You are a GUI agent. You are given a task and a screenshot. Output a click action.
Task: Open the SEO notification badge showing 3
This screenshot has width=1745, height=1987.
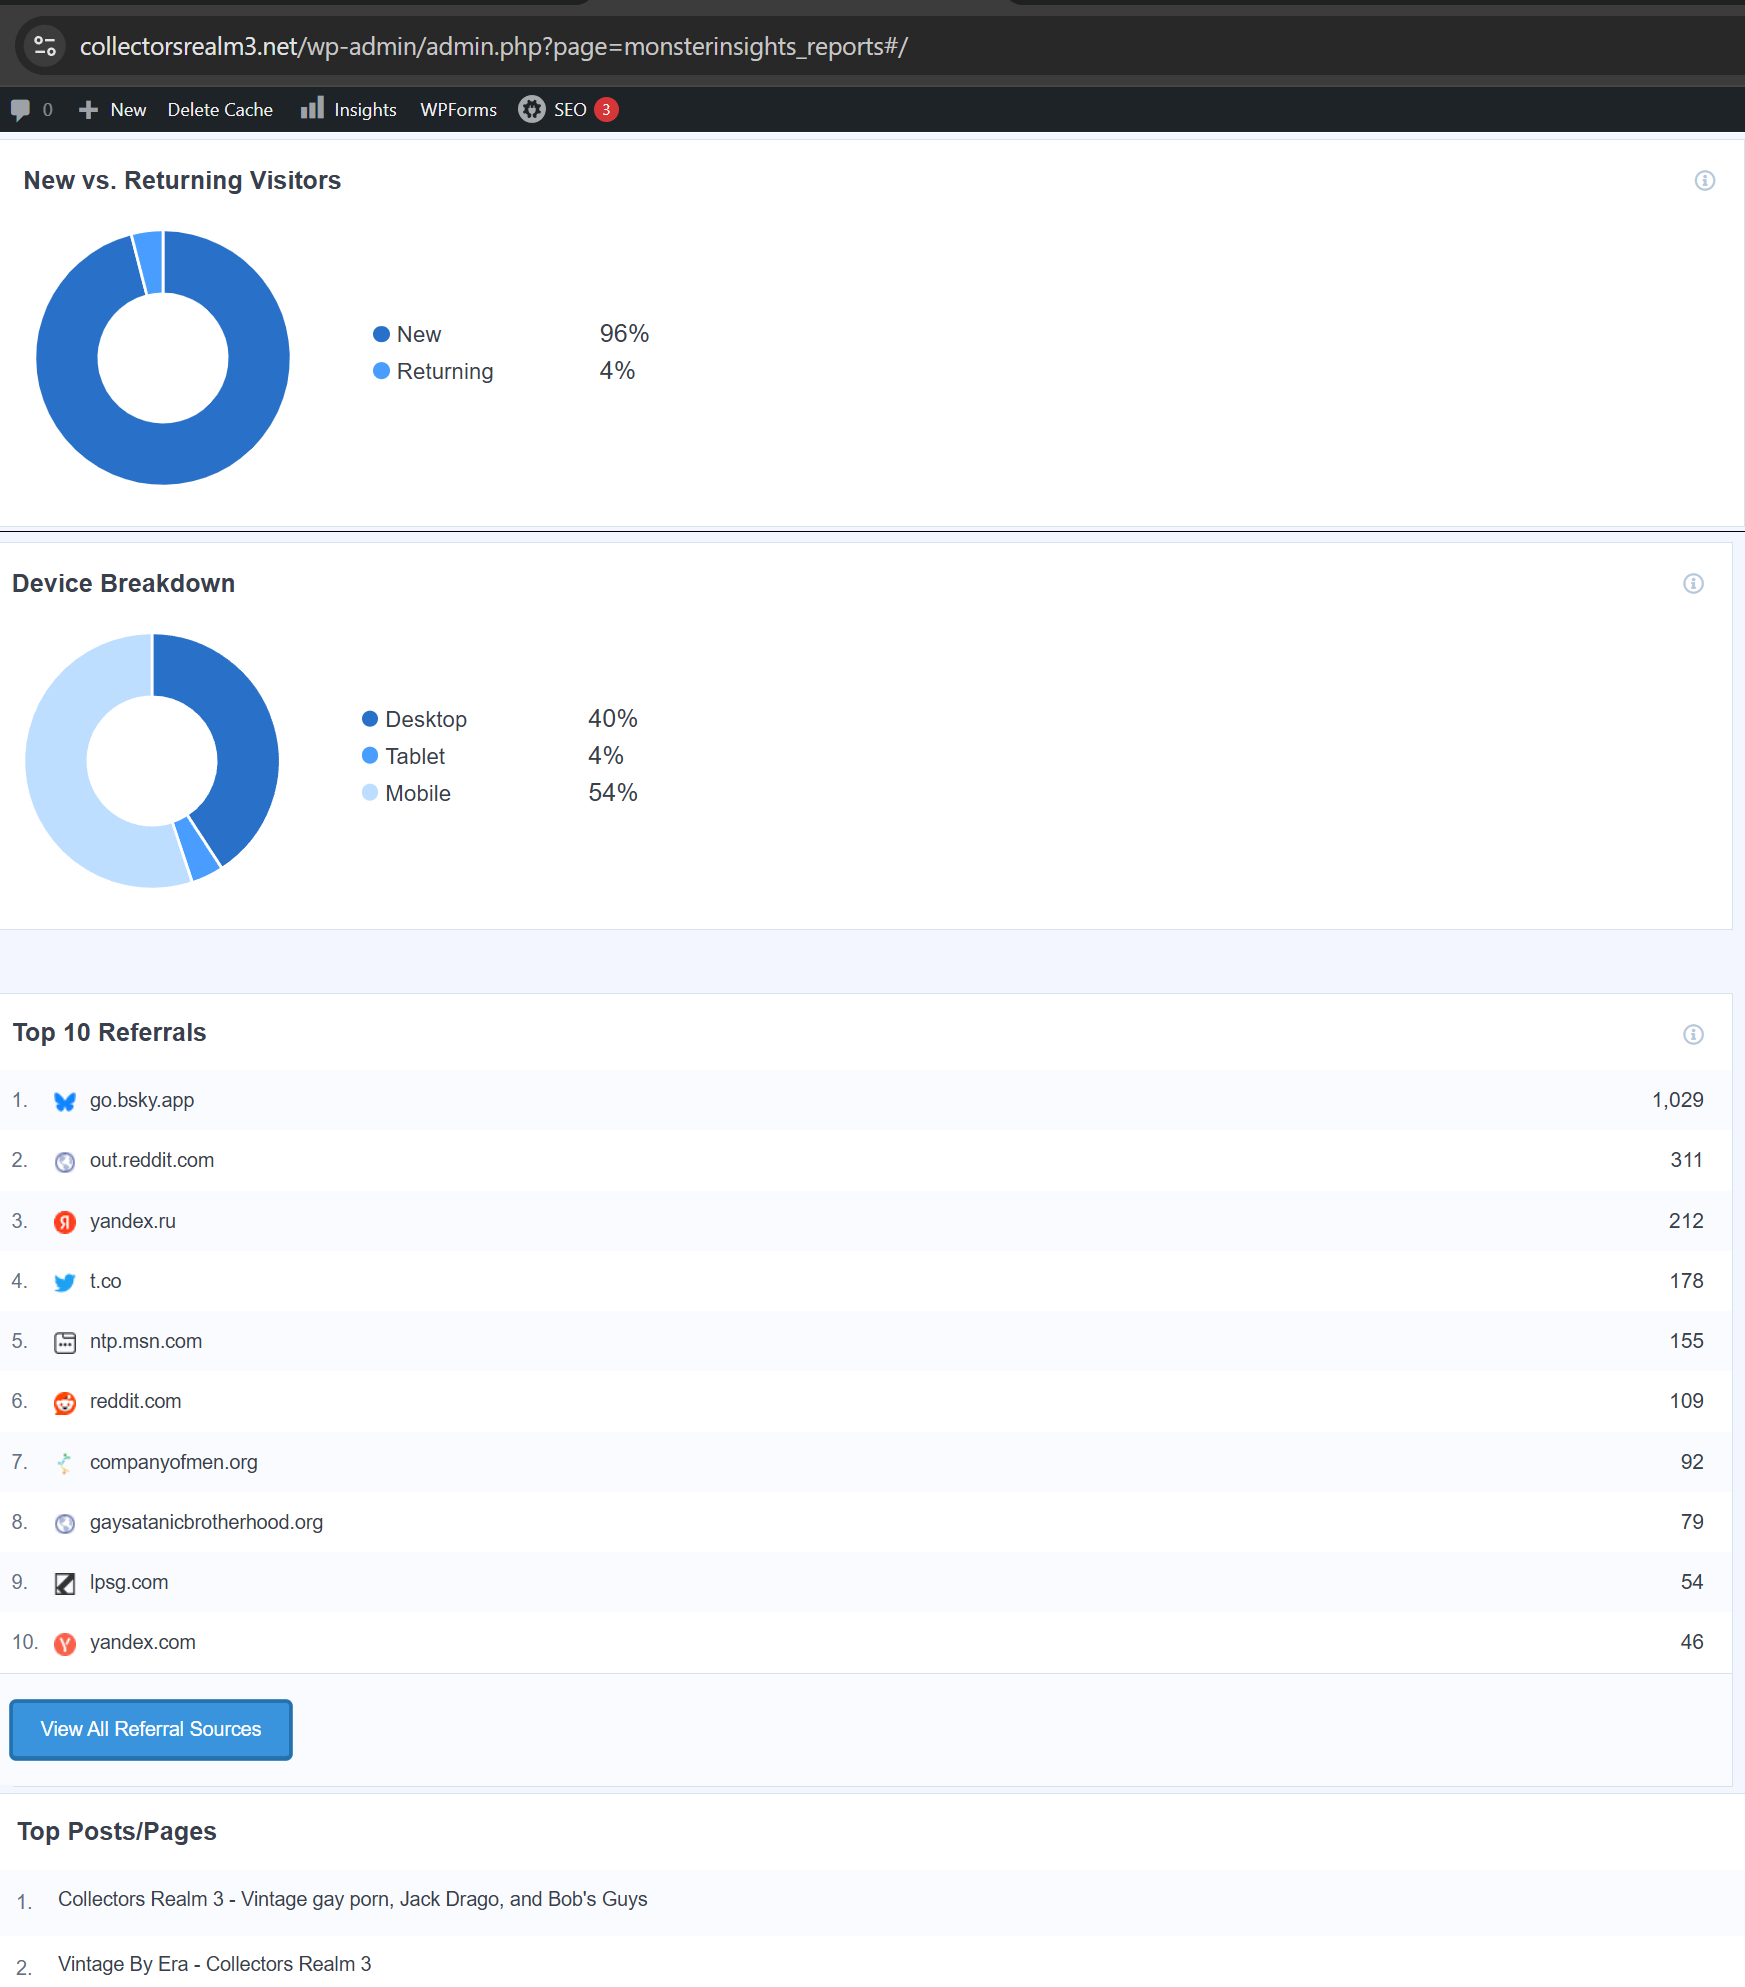(606, 109)
